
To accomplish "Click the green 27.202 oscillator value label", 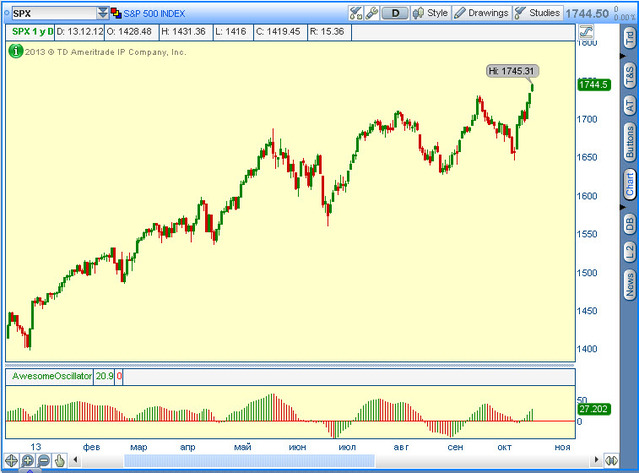I will pyautogui.click(x=594, y=409).
